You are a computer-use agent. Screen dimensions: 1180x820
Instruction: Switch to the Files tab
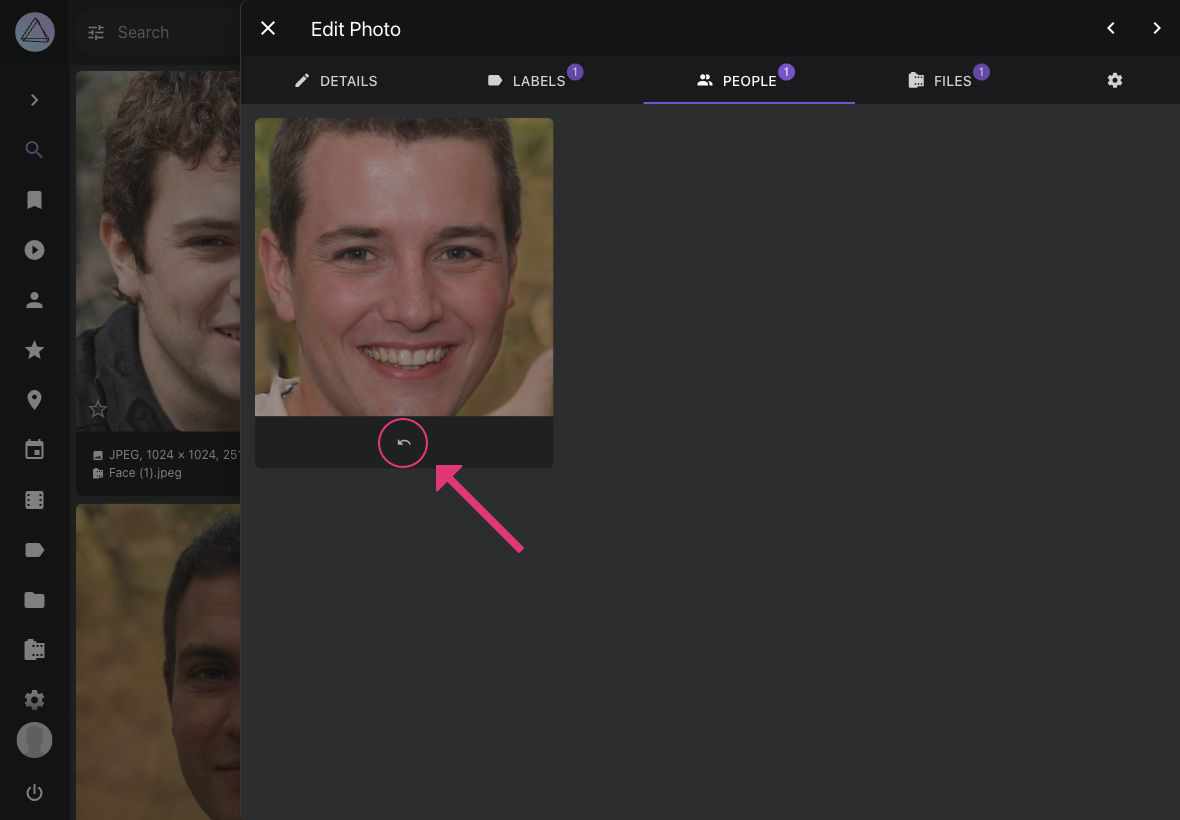point(946,80)
